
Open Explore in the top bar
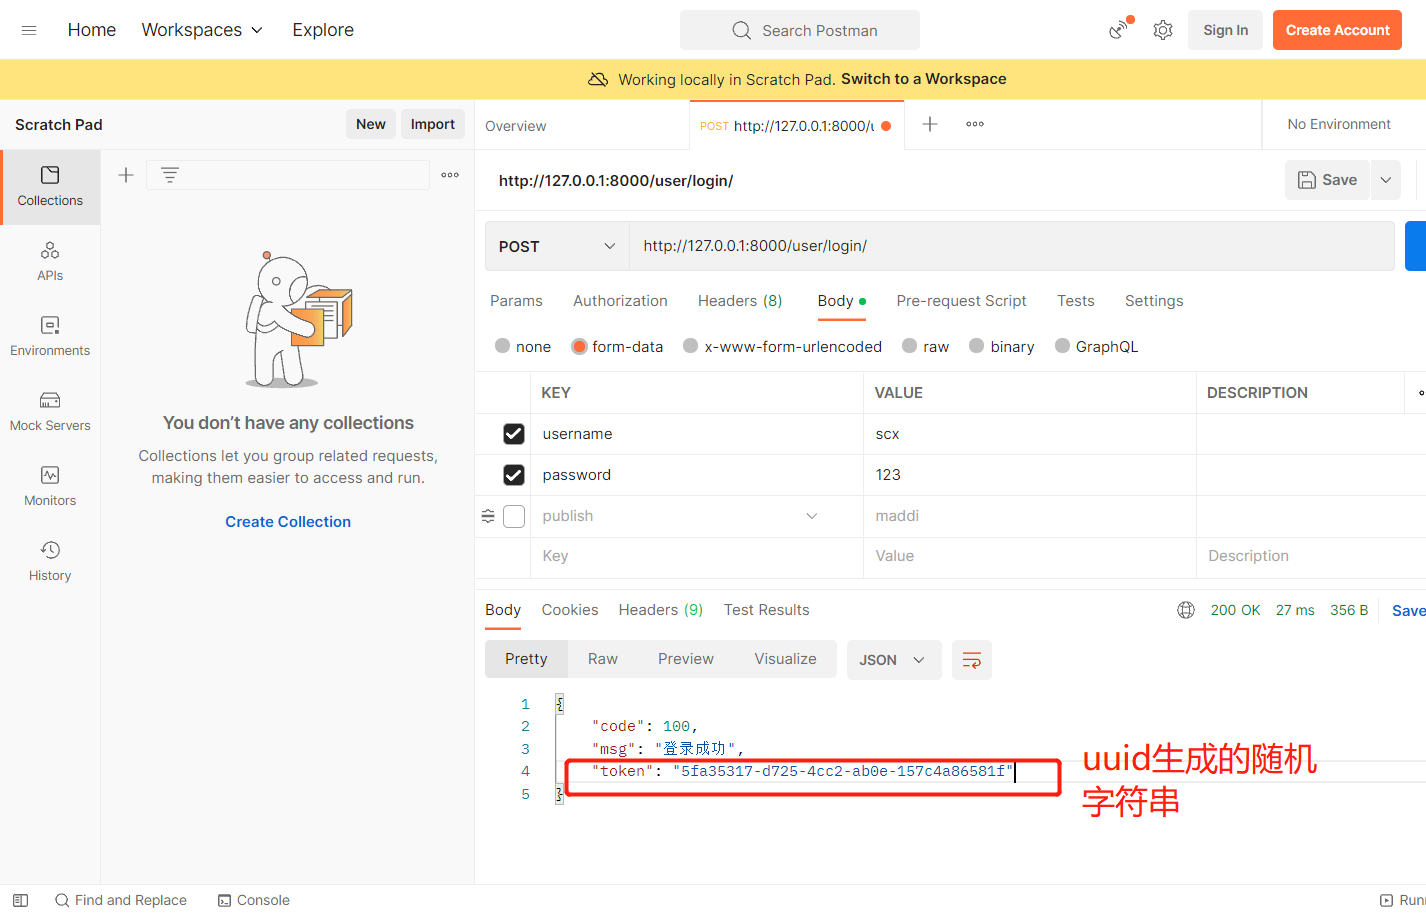pyautogui.click(x=323, y=30)
